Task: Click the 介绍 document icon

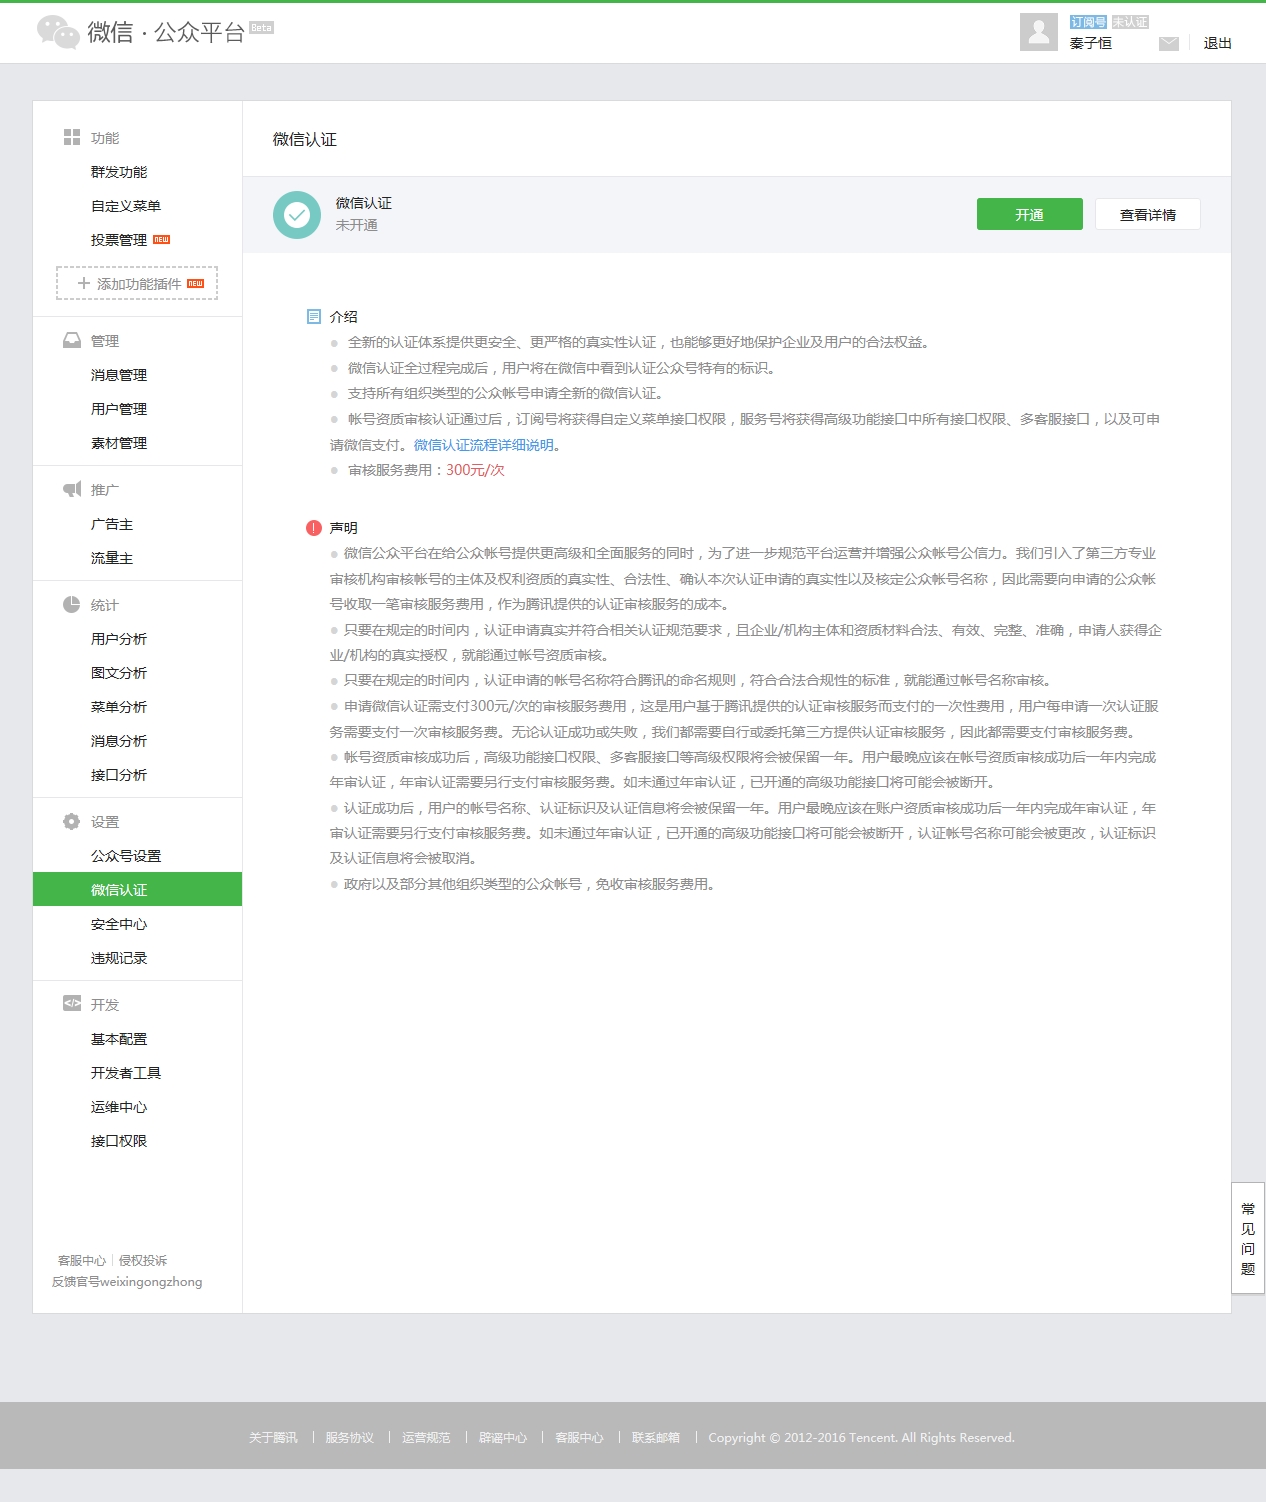Action: coord(314,316)
